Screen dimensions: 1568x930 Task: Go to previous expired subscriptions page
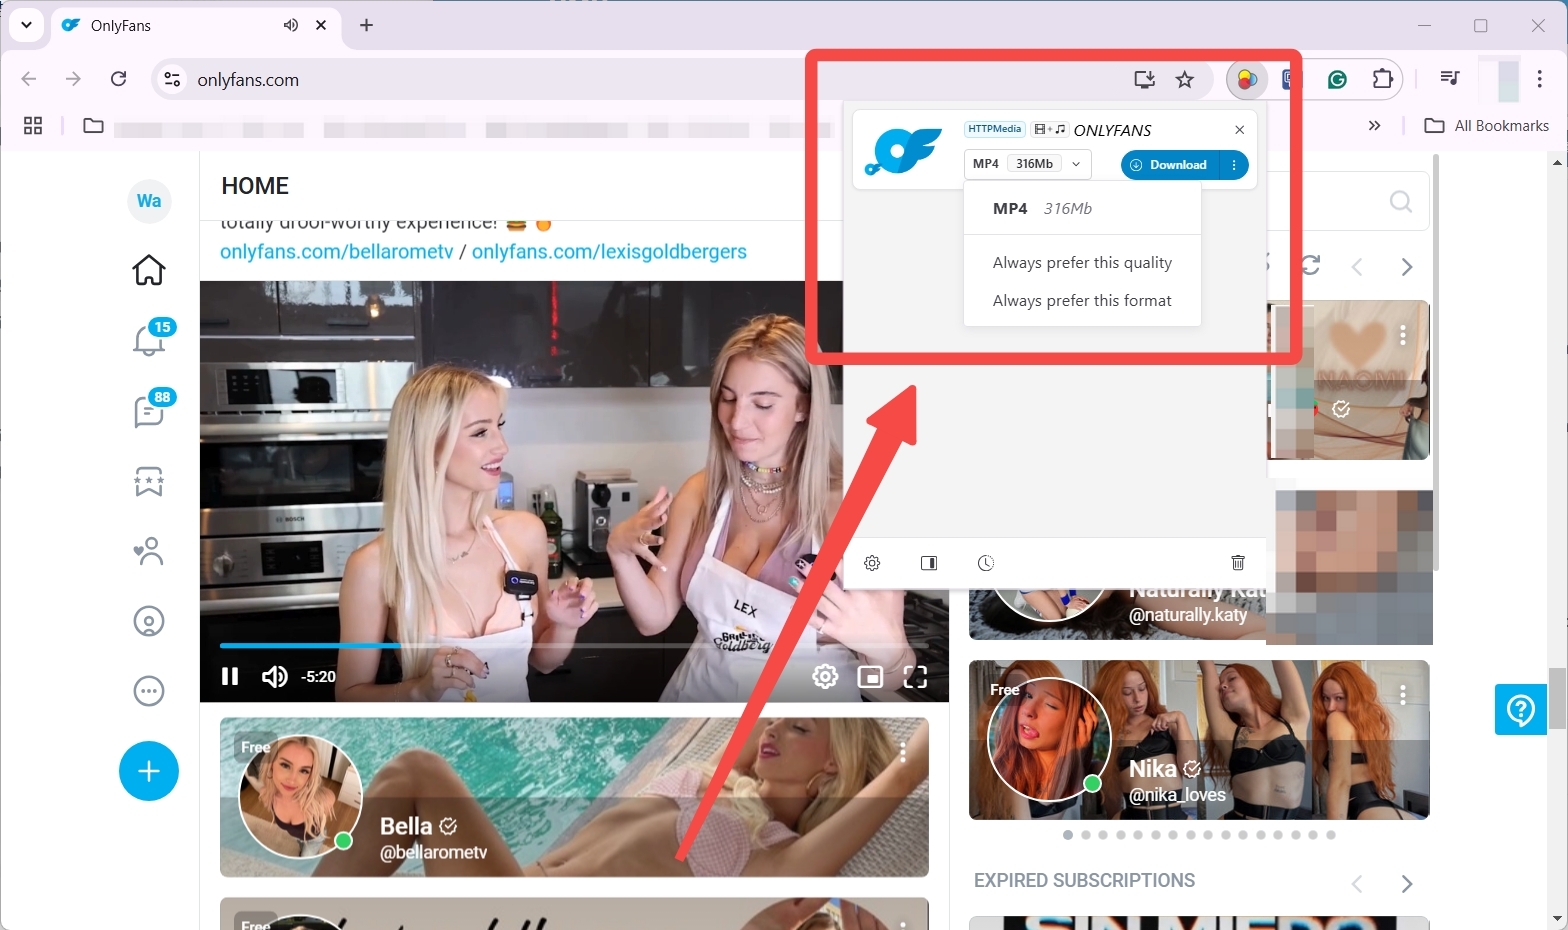(1357, 884)
